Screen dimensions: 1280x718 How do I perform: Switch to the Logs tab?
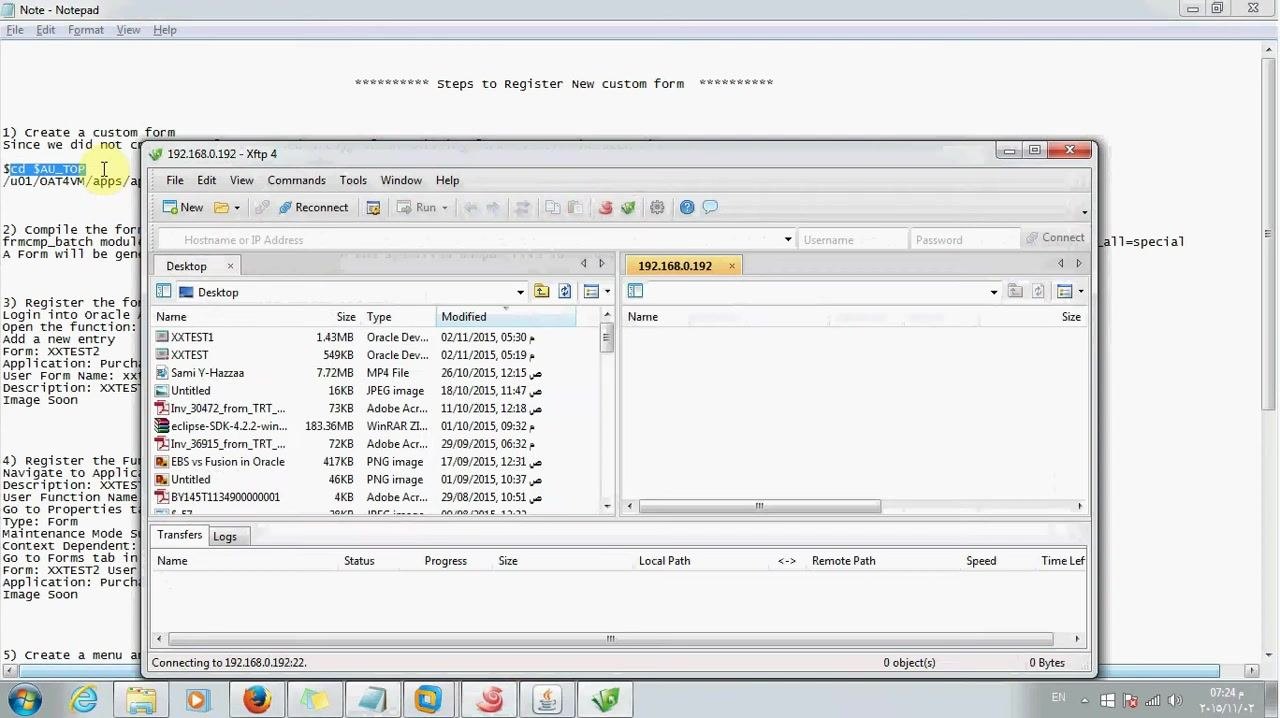coord(225,537)
